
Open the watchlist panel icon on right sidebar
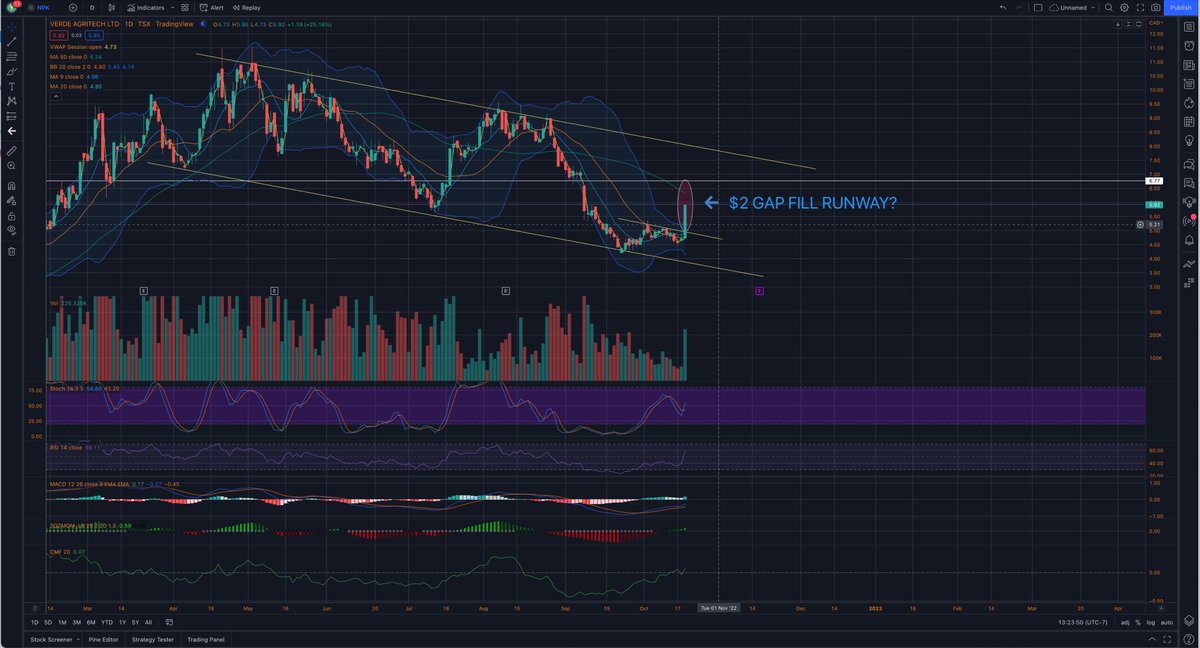1190,26
